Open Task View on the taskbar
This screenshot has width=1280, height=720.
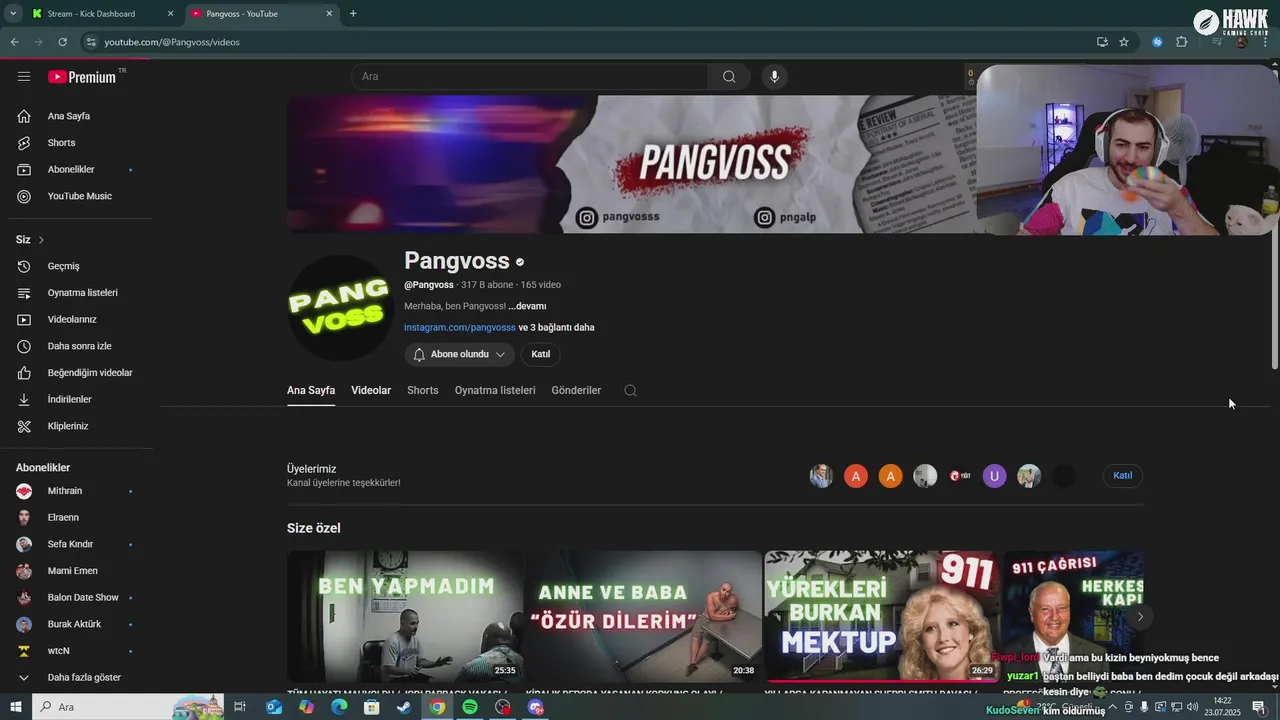point(240,707)
